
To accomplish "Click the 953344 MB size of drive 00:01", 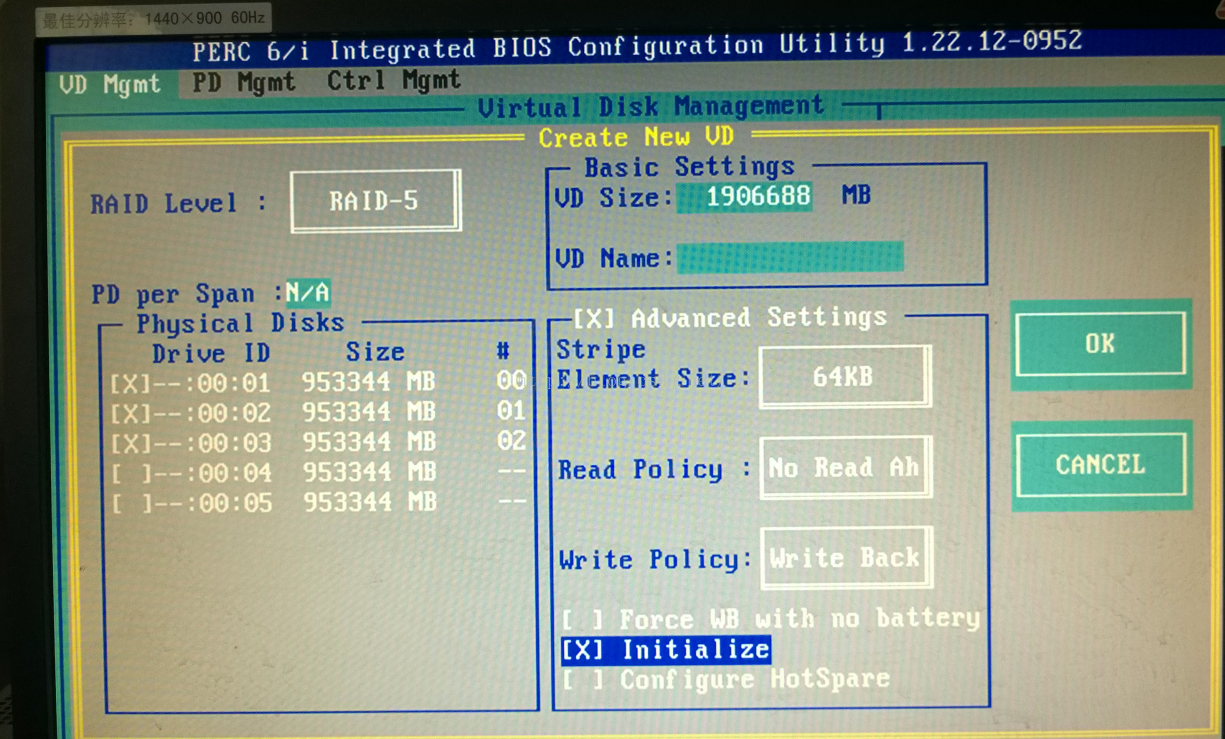I will (369, 383).
